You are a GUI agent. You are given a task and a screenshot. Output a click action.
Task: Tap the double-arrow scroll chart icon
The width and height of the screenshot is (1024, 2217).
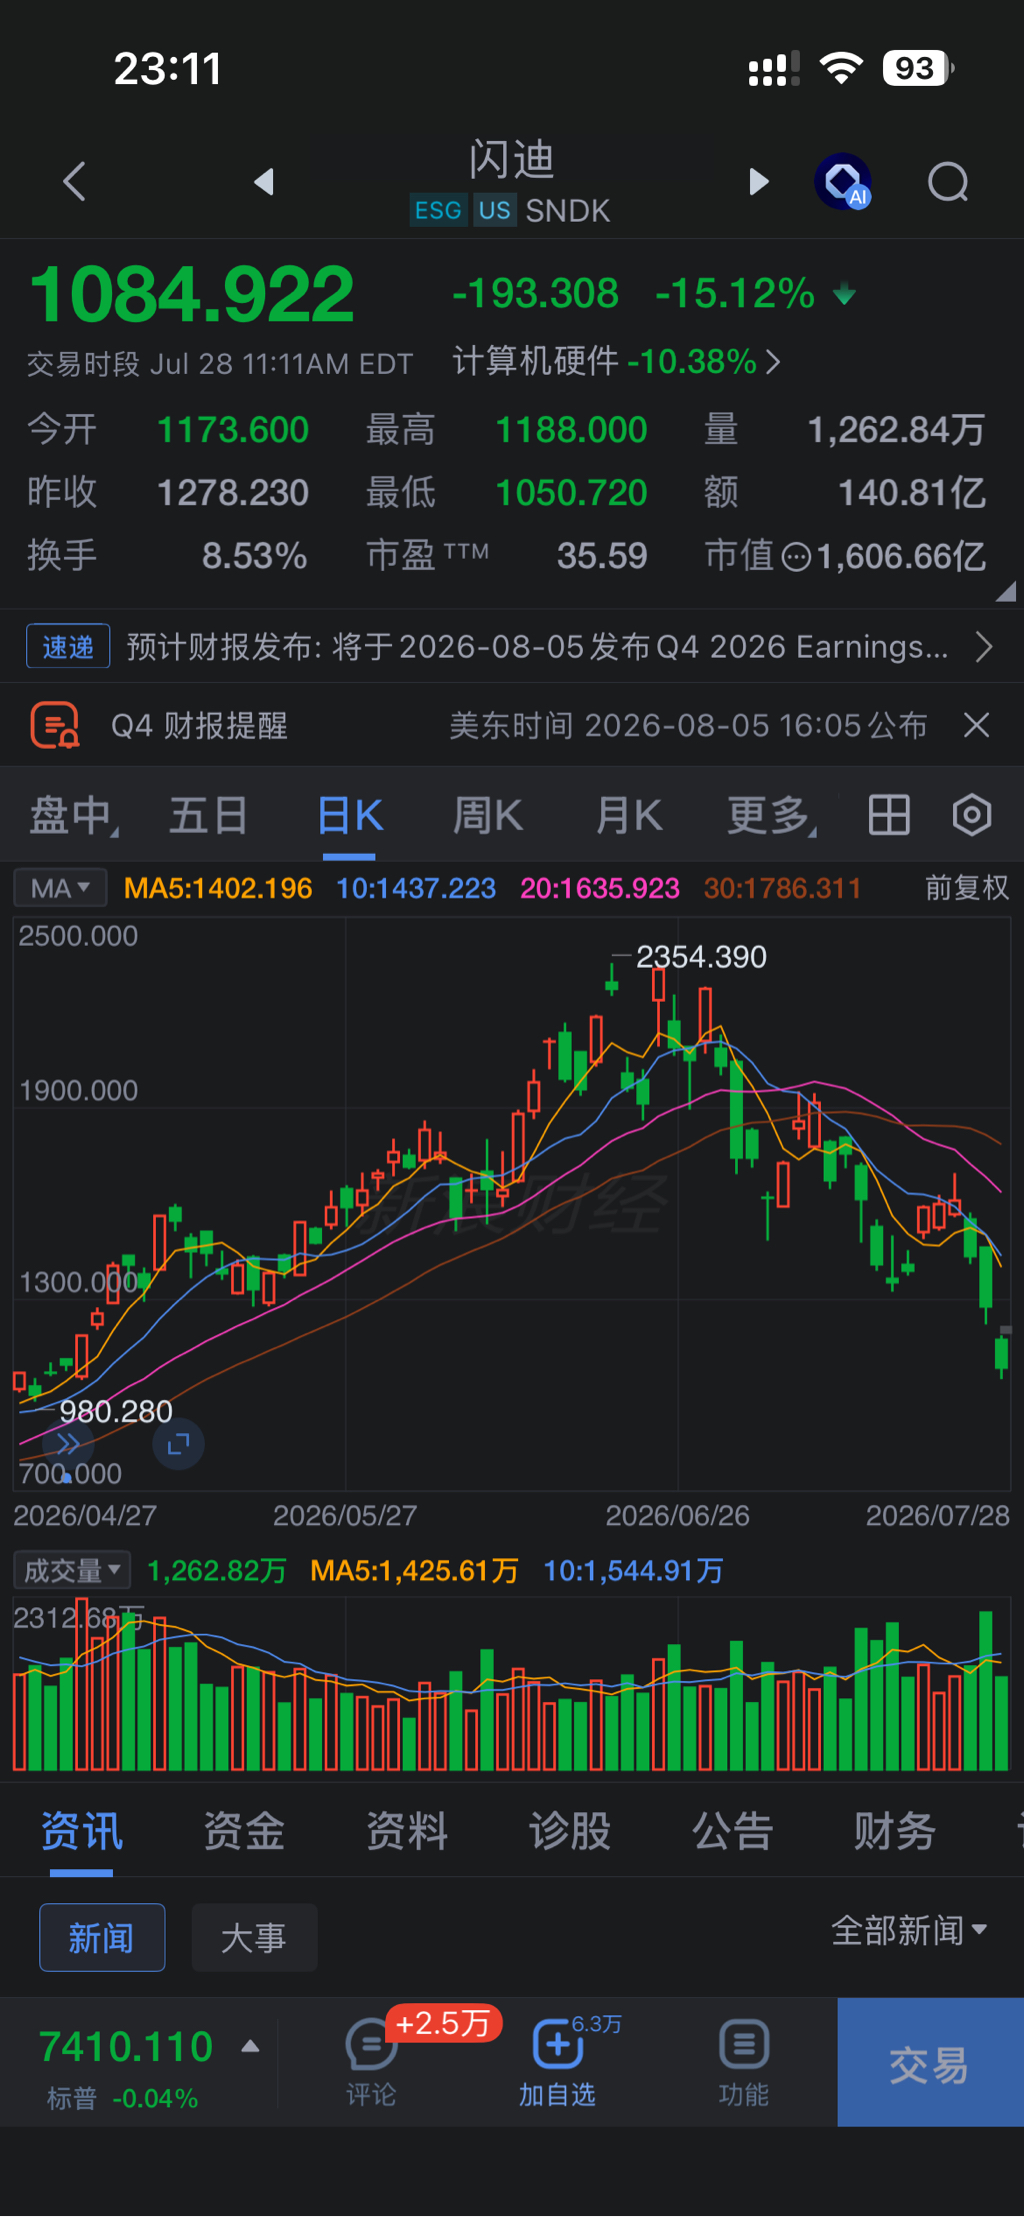(68, 1444)
